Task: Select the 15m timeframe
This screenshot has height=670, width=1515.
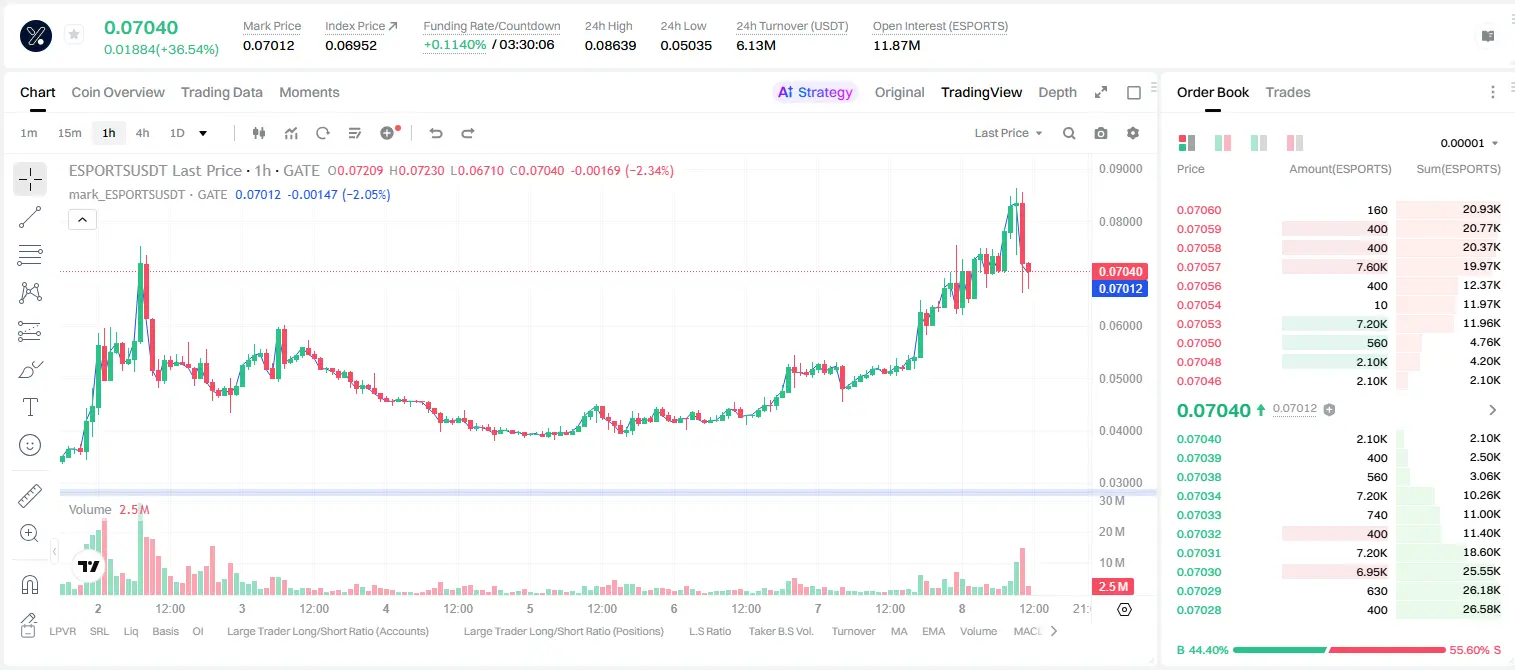Action: point(69,133)
